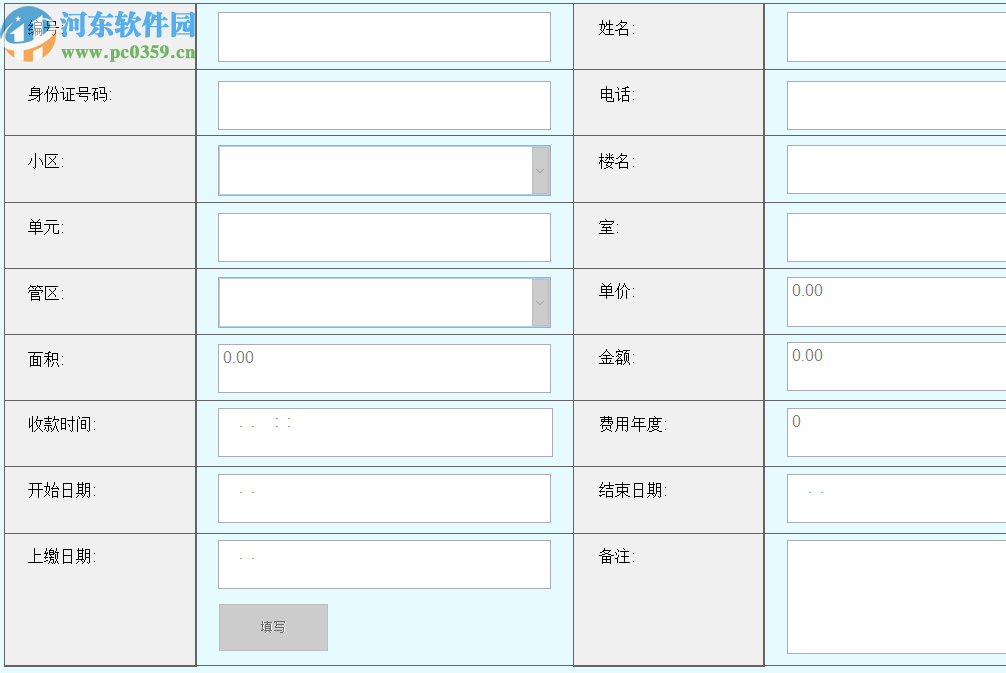This screenshot has width=1006, height=673.
Task: Click the 金额 amount 0.00 field
Action: coord(895,368)
